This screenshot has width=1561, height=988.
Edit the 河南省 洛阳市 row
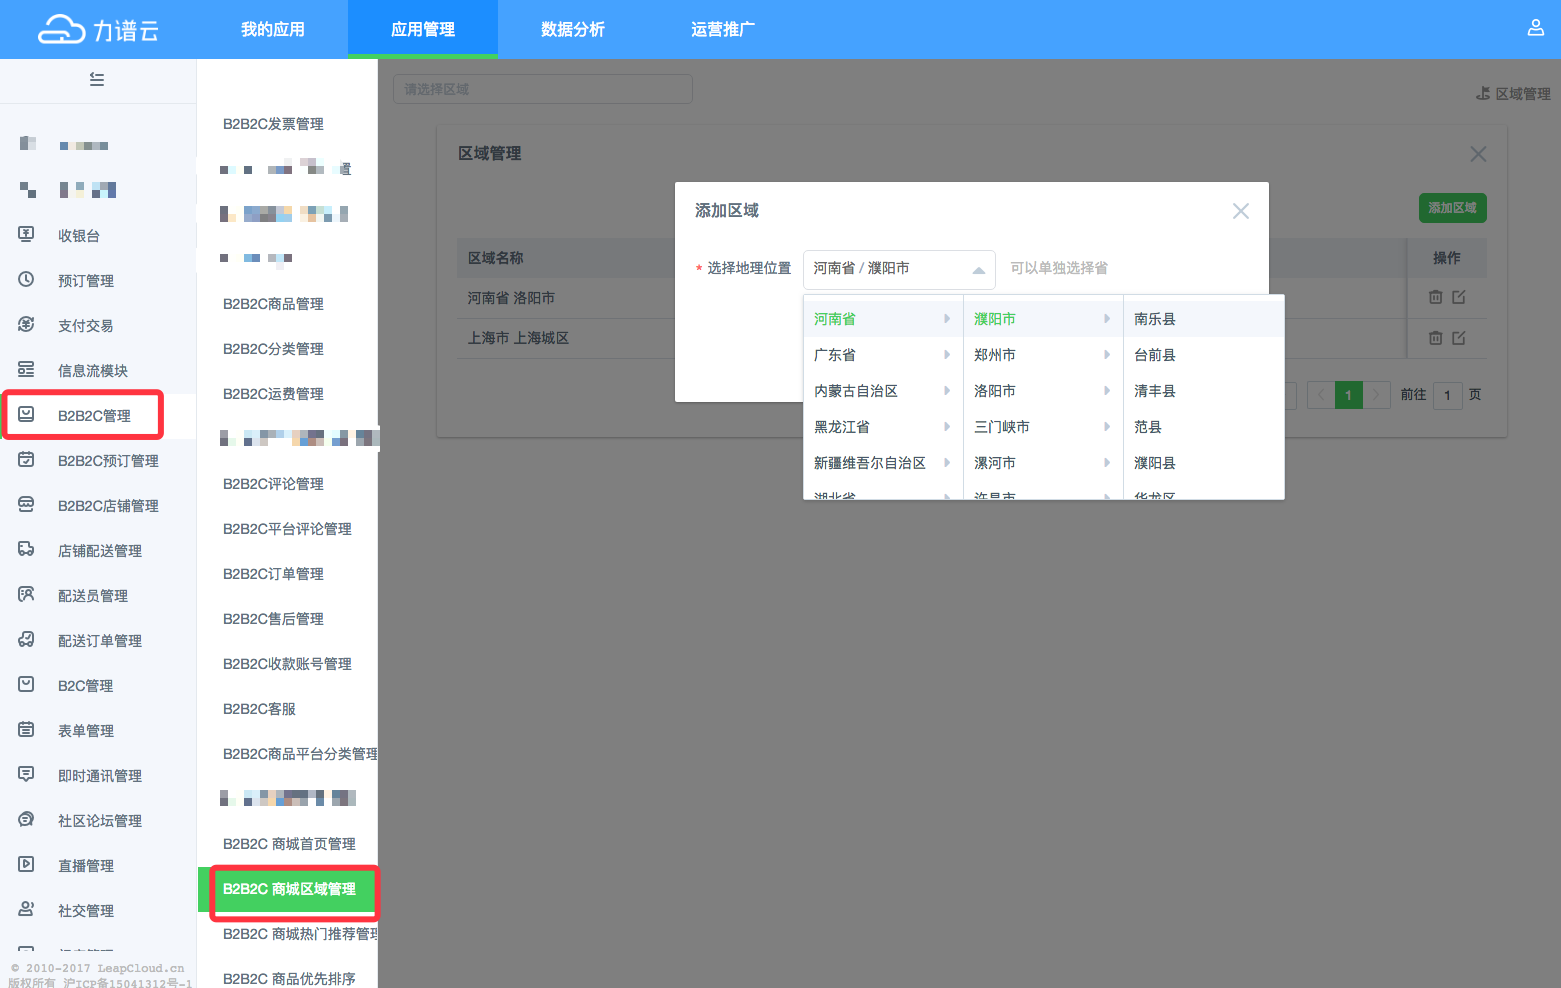click(x=1459, y=297)
